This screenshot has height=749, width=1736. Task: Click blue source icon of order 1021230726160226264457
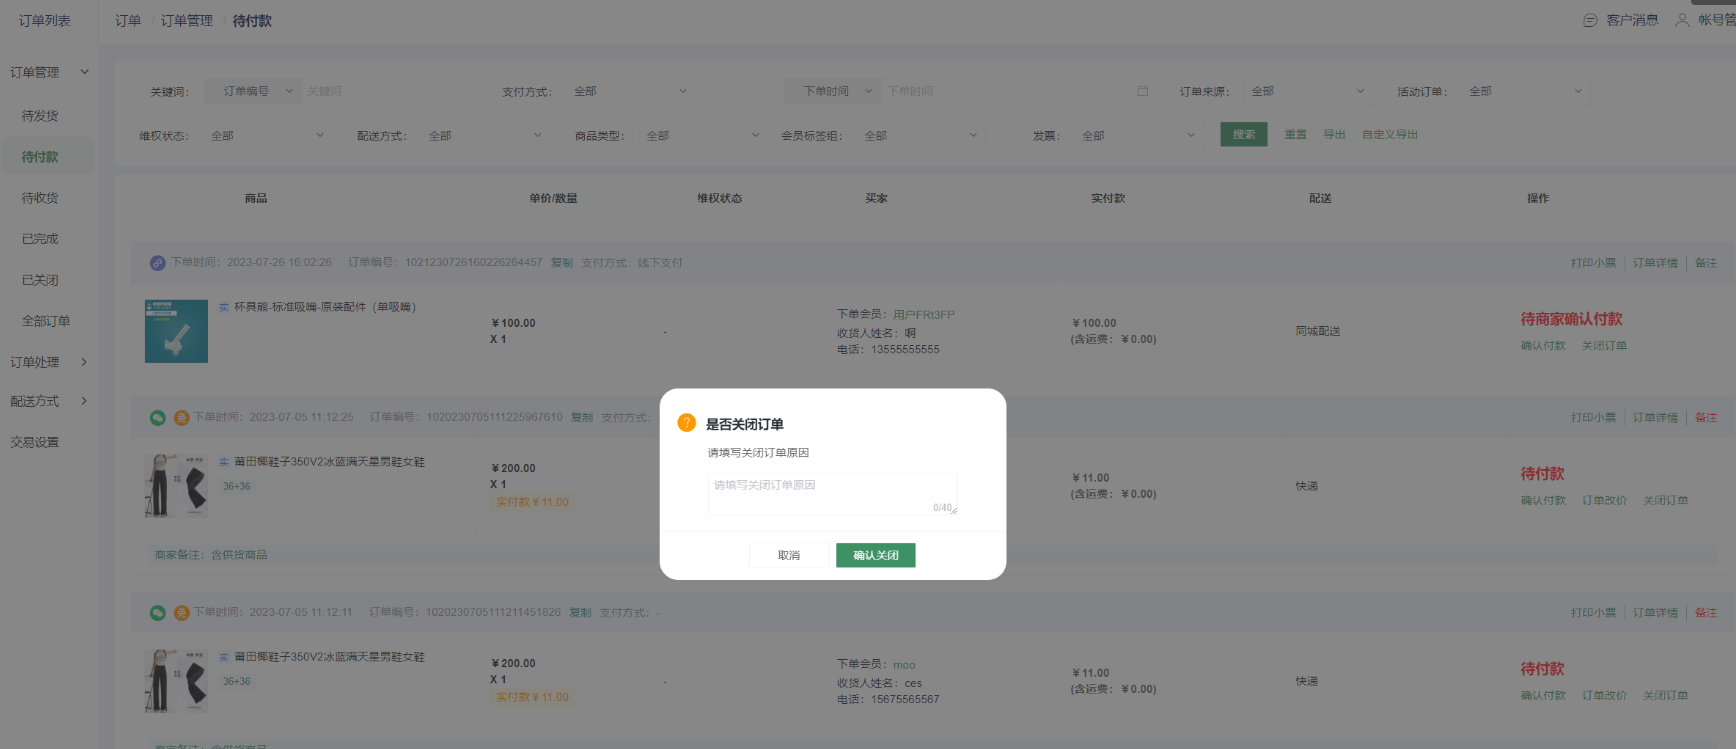157,263
